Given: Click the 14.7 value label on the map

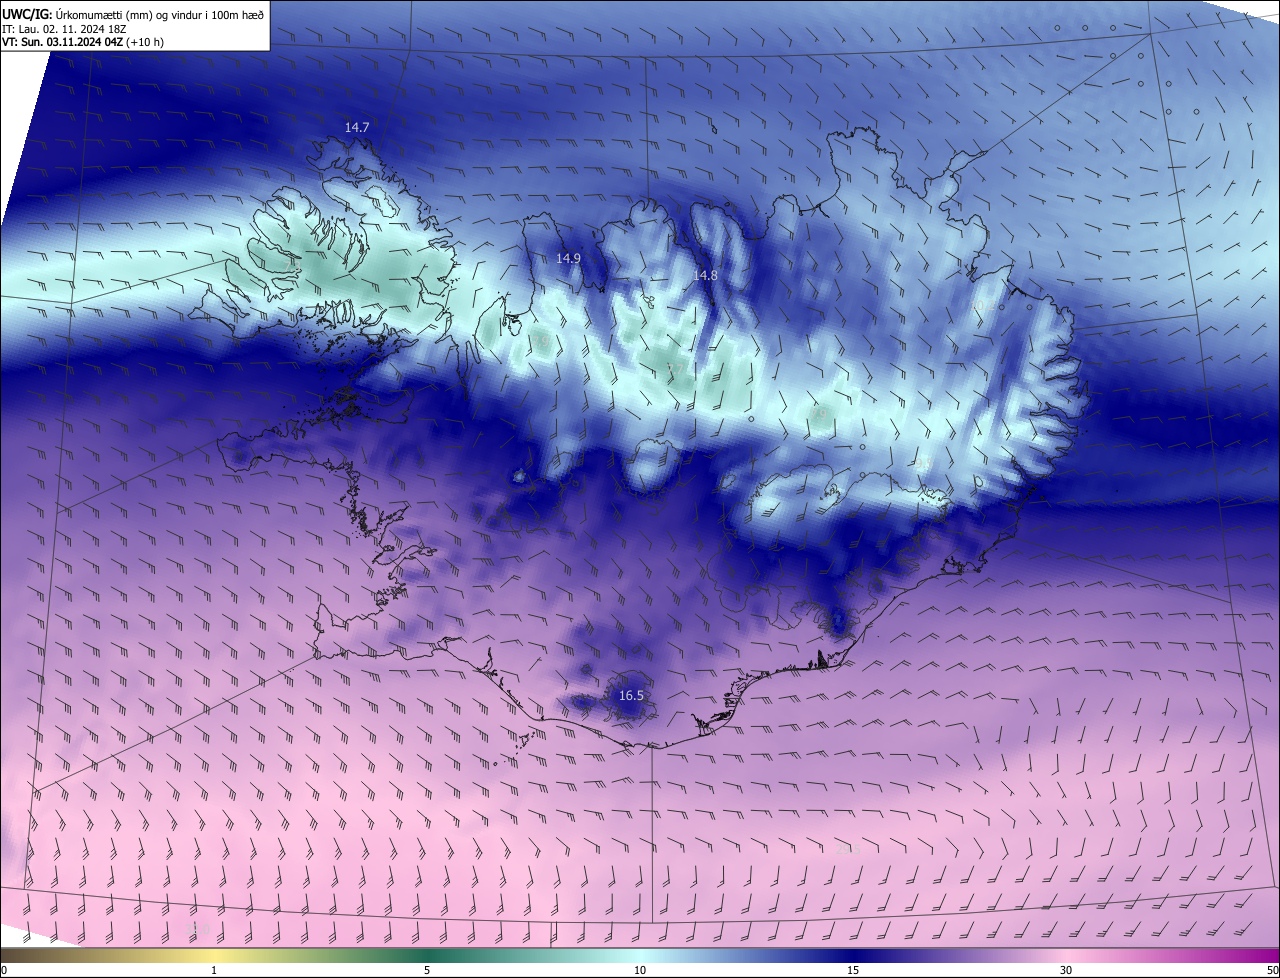Looking at the screenshot, I should tap(357, 128).
